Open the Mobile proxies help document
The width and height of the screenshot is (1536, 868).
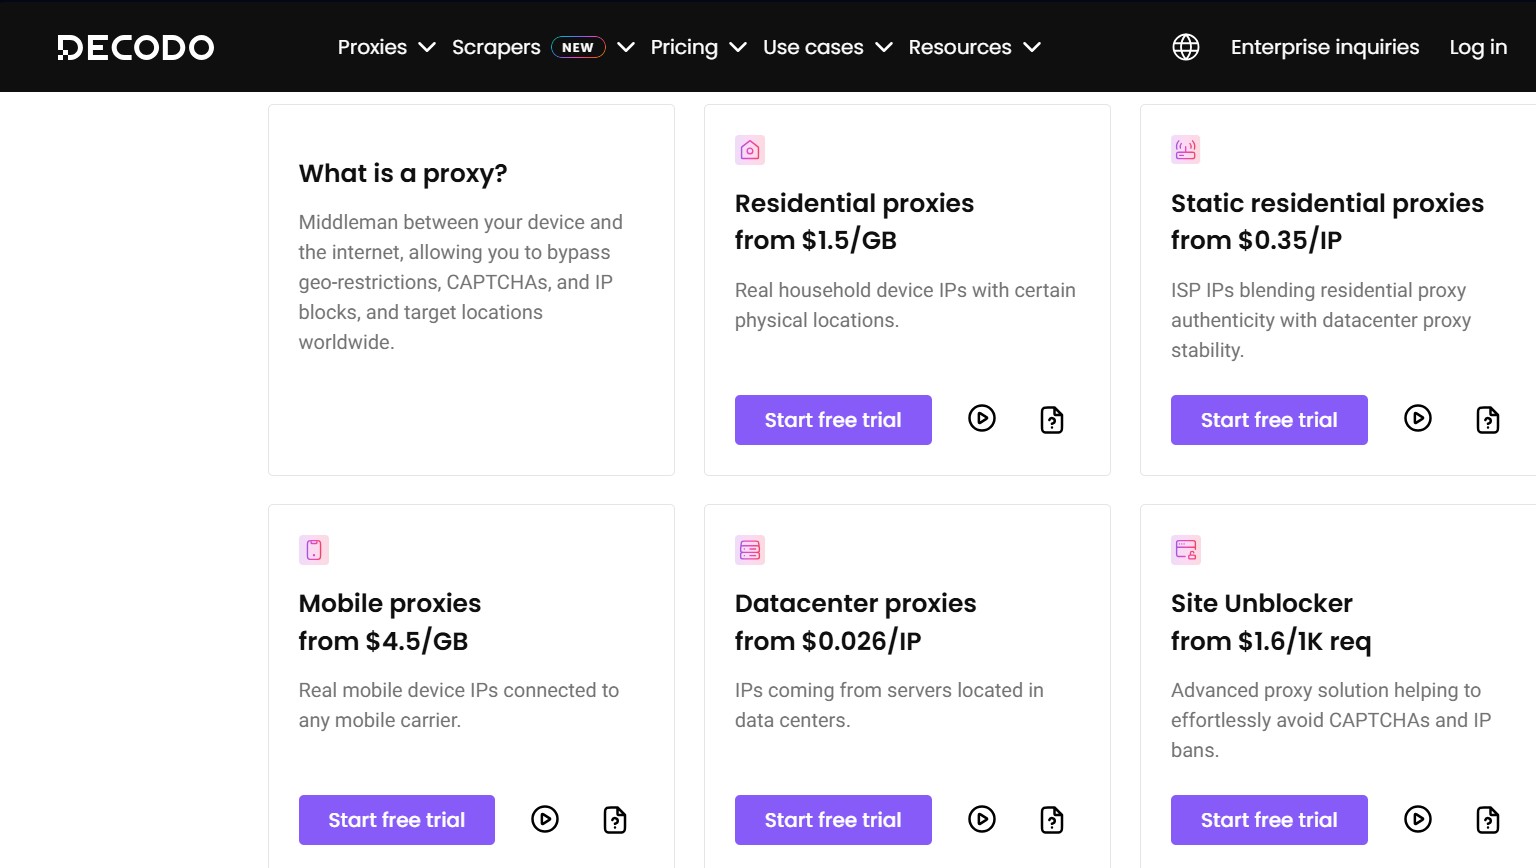(615, 820)
